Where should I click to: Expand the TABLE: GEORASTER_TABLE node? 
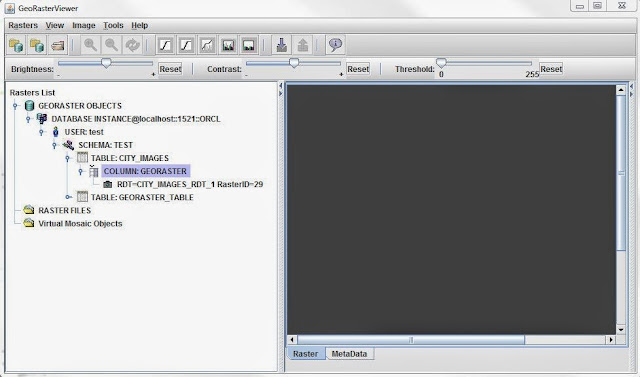click(68, 197)
